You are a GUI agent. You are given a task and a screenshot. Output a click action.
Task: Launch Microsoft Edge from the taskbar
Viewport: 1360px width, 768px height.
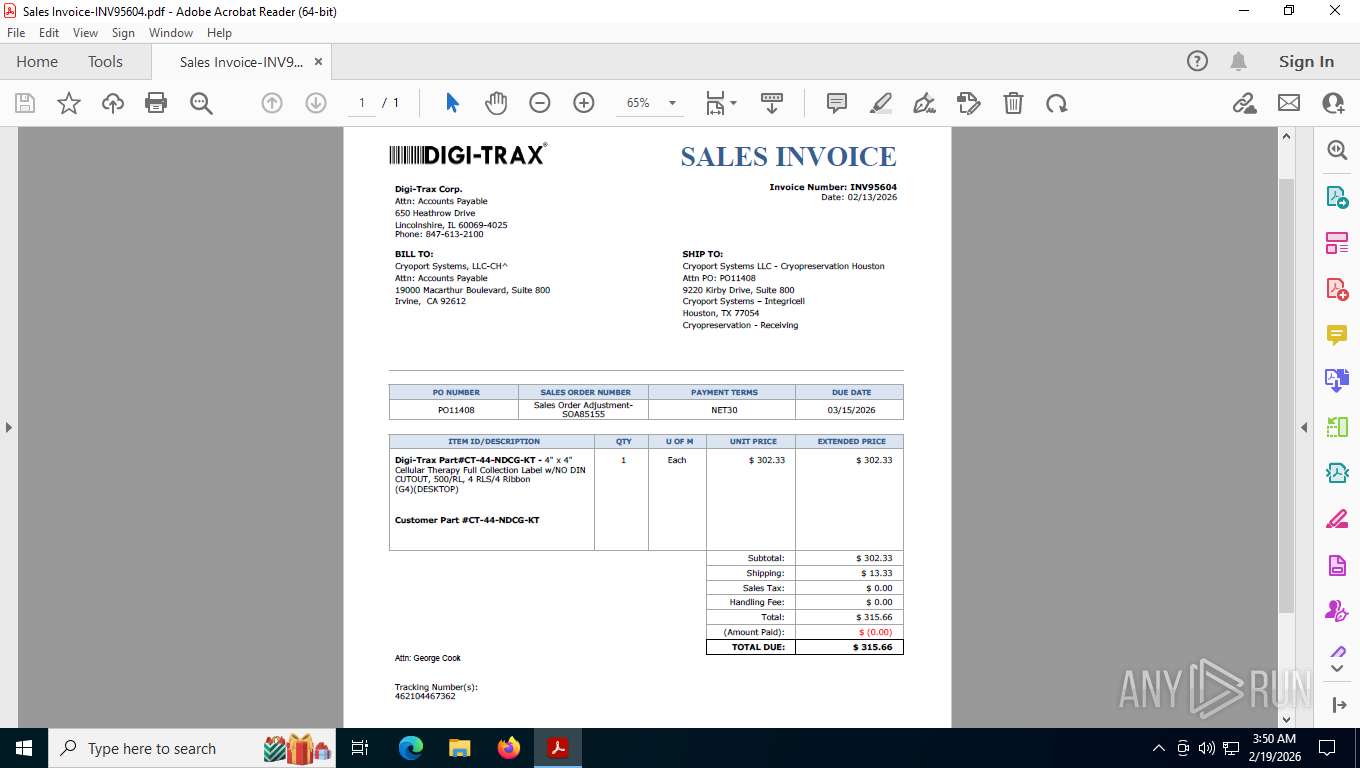tap(411, 748)
